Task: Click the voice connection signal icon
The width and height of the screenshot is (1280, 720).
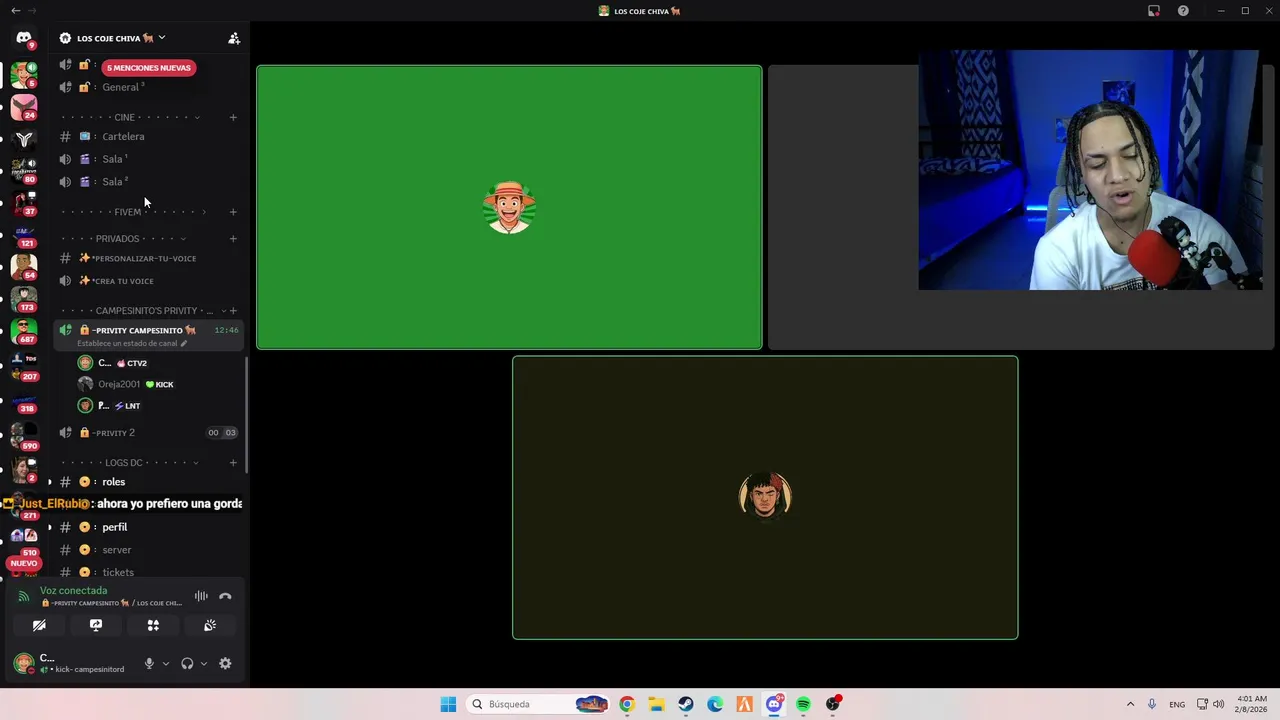Action: (x=24, y=596)
